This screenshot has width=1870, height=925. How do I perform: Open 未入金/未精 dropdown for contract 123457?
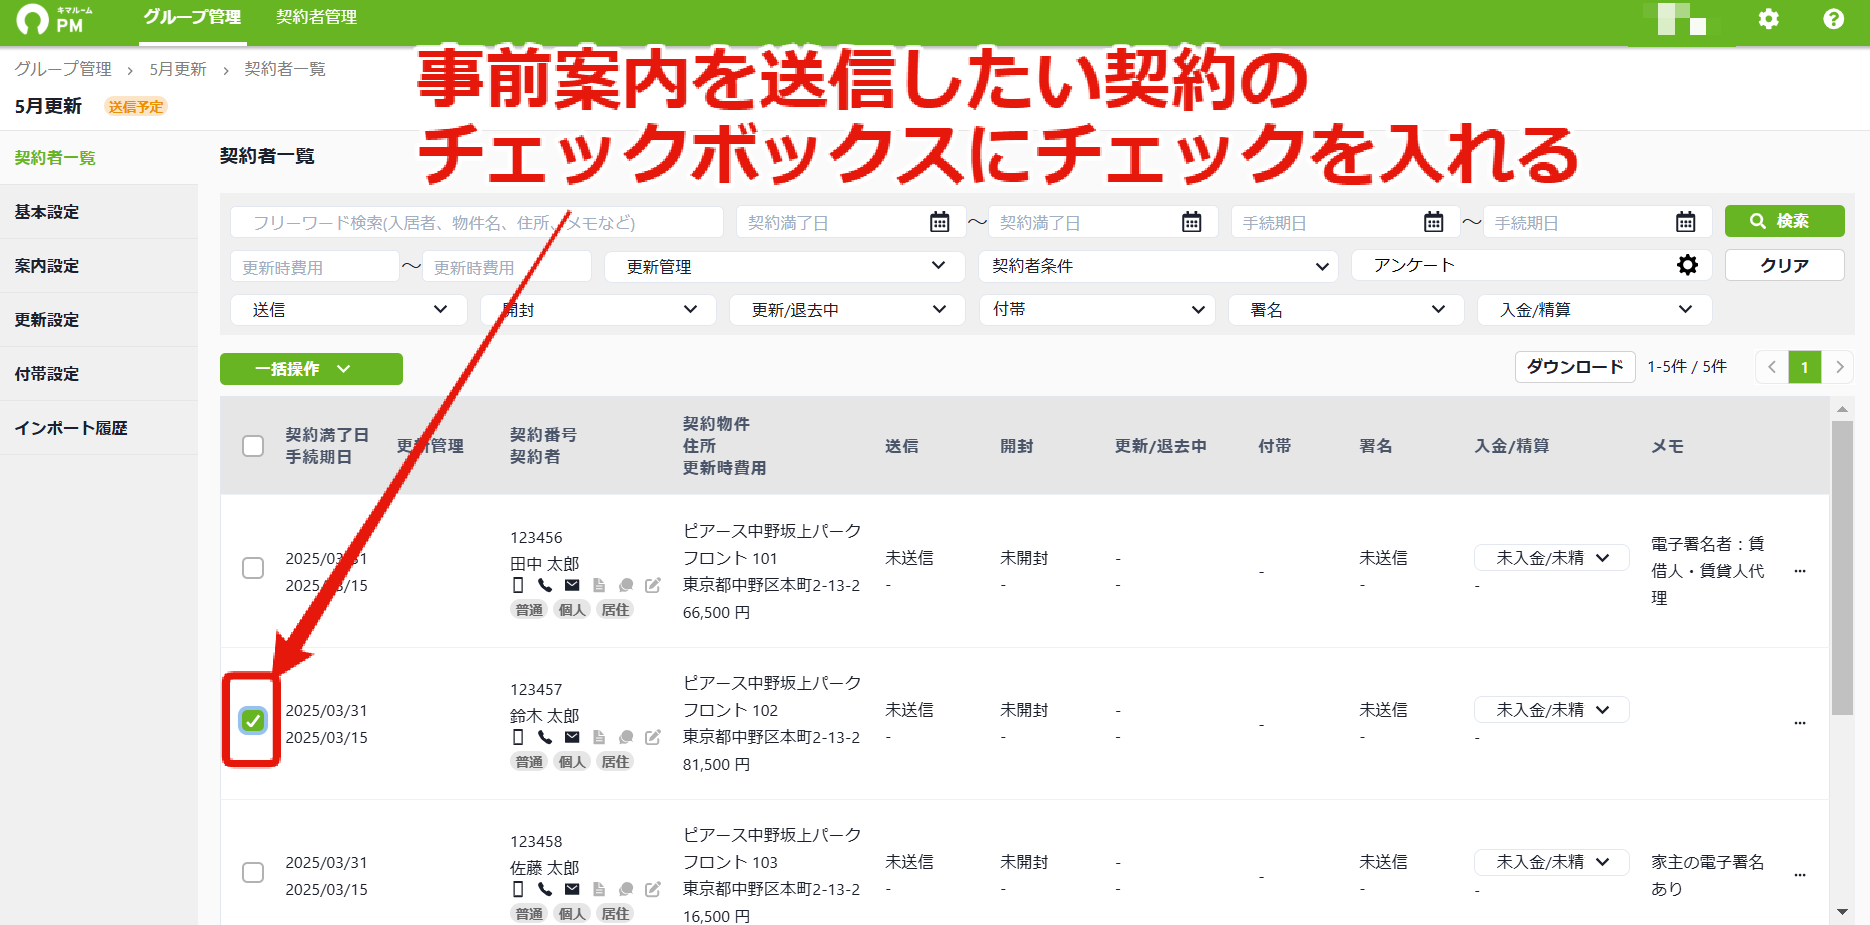(x=1551, y=710)
